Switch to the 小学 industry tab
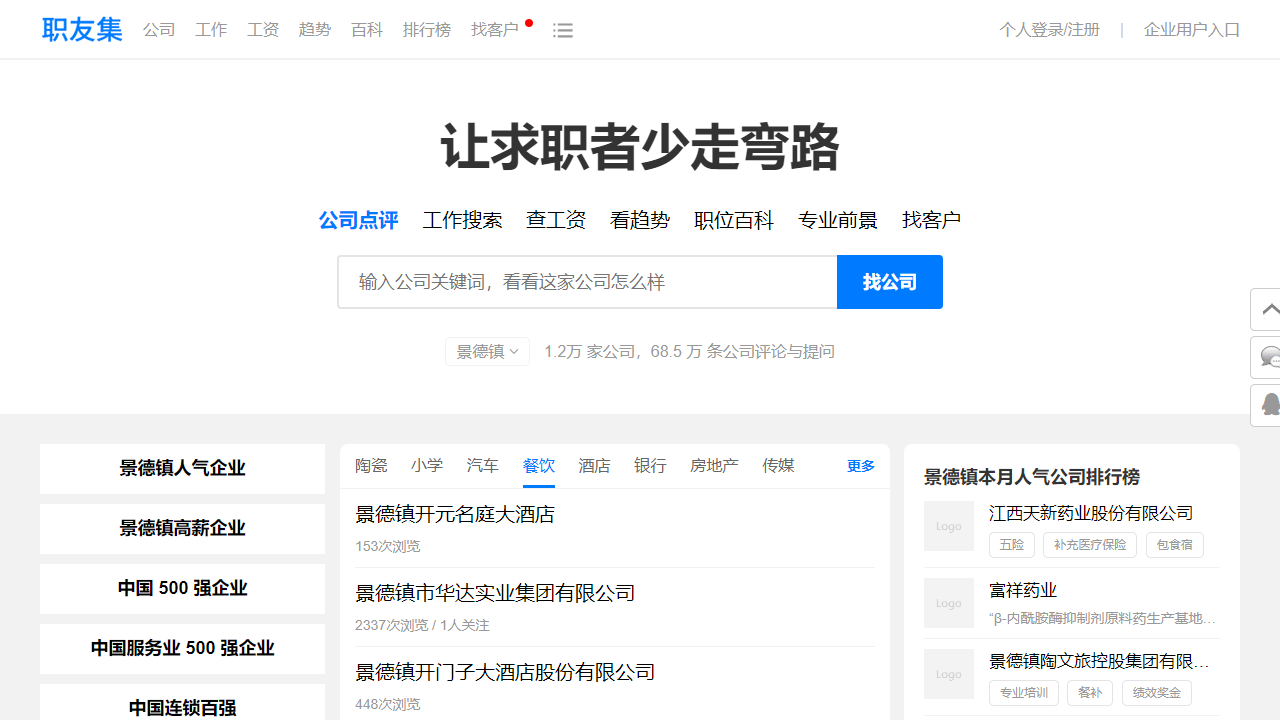Image resolution: width=1280 pixels, height=720 pixels. [427, 466]
